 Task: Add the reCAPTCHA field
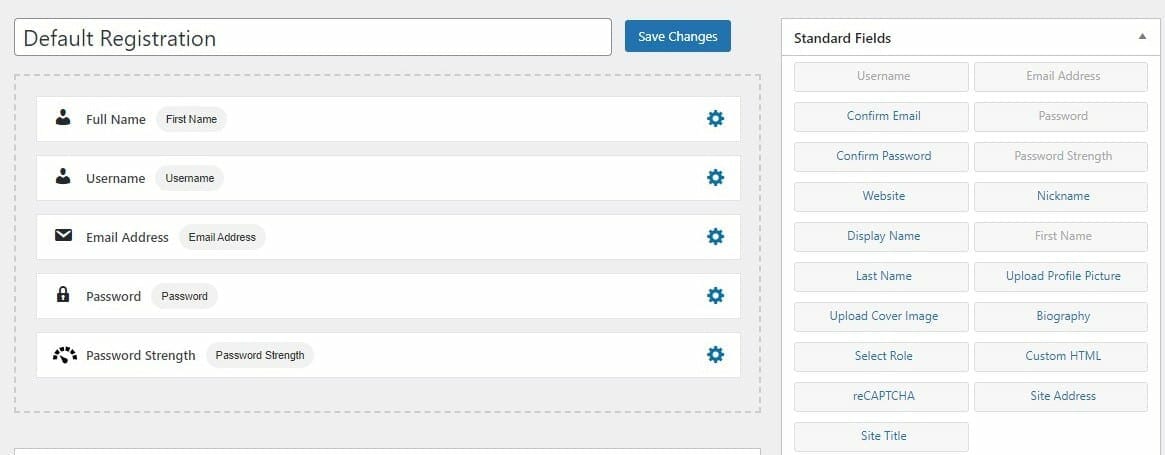881,396
